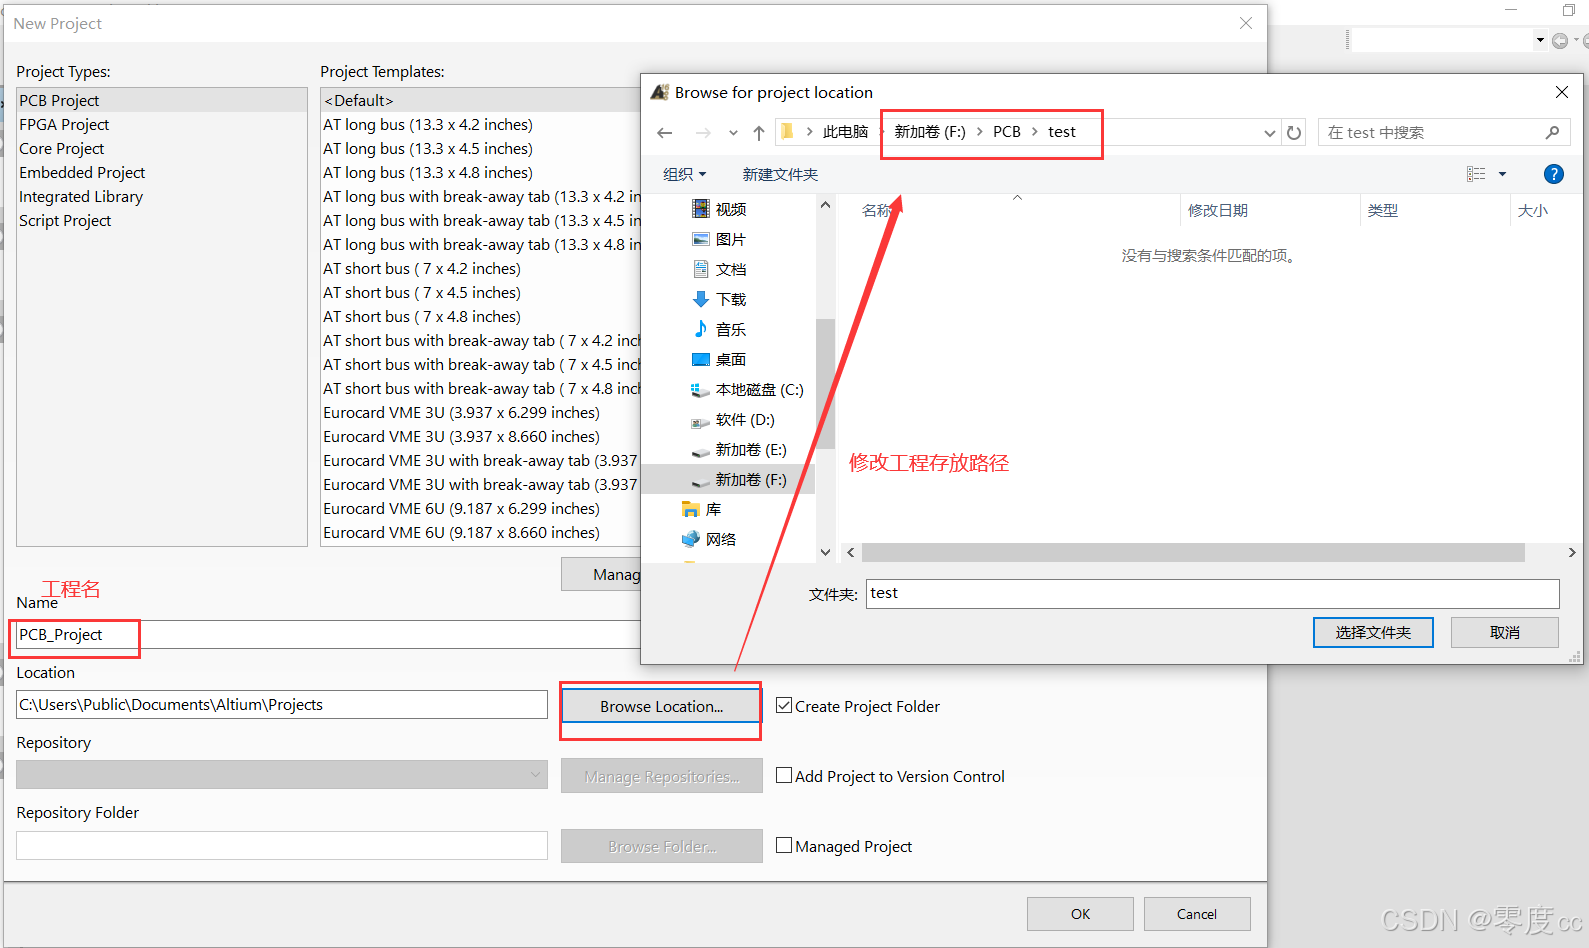Toggle the Create Project Folder checkbox
1589x948 pixels.
pos(784,705)
